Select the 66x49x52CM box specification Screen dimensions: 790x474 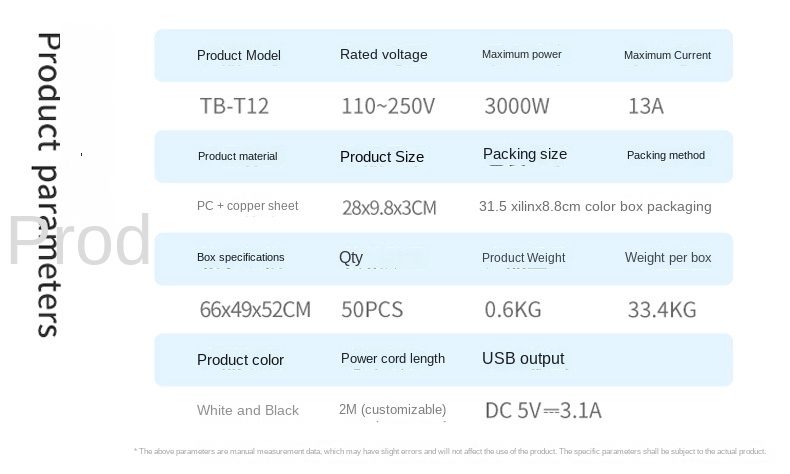click(255, 310)
